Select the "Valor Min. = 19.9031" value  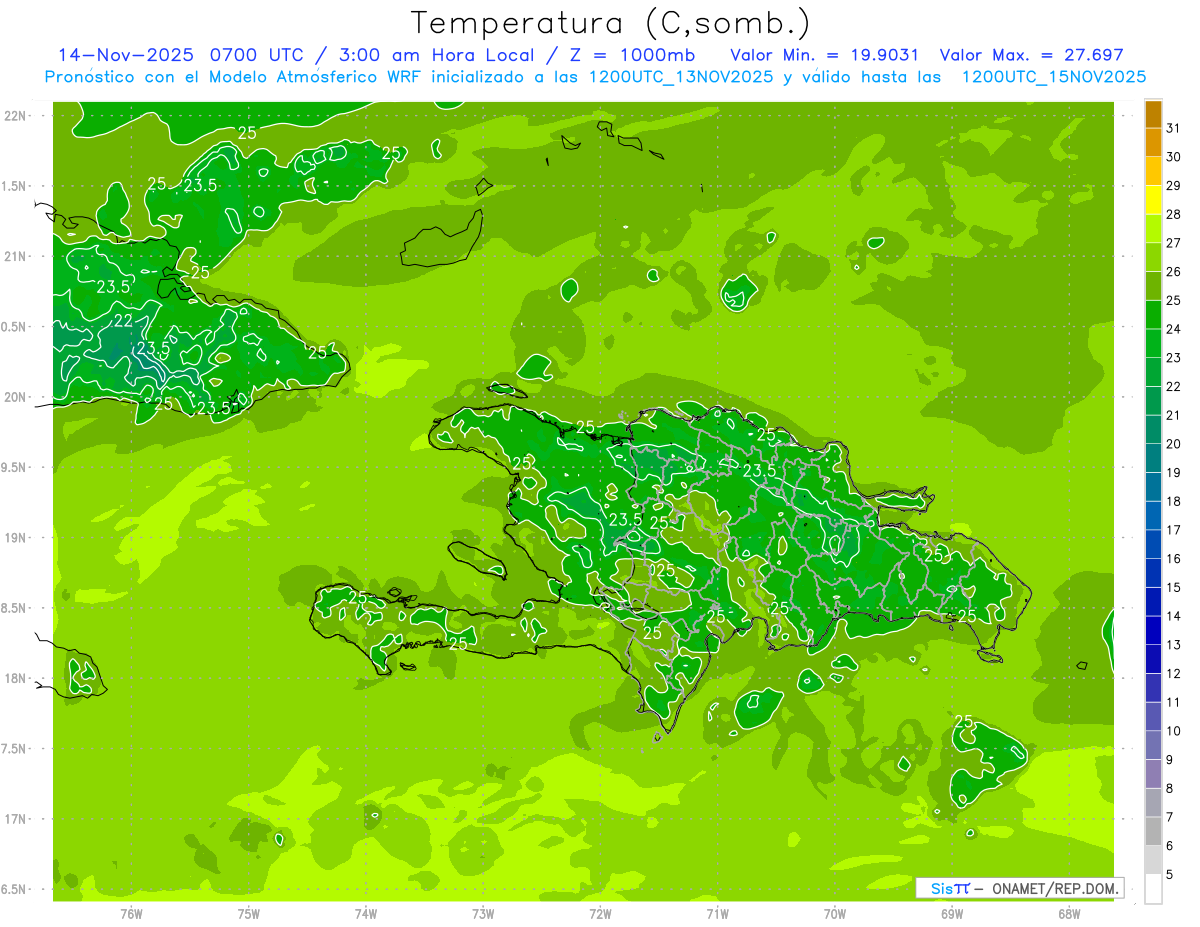(825, 55)
